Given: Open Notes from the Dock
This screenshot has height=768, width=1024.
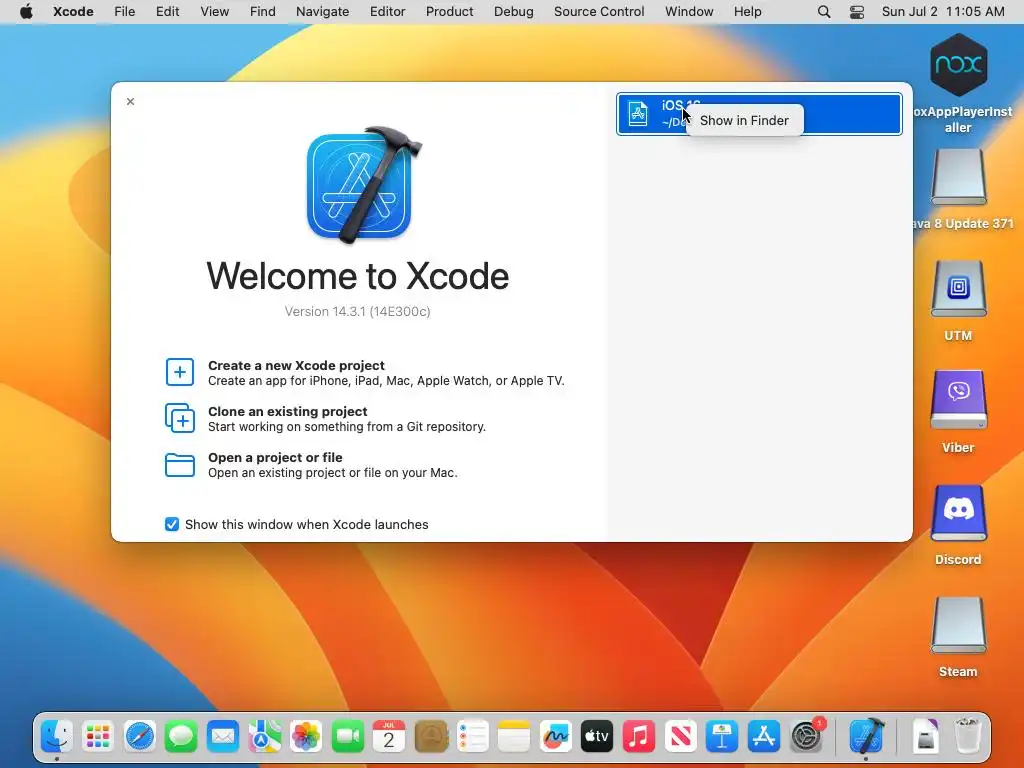Looking at the screenshot, I should click(x=514, y=737).
